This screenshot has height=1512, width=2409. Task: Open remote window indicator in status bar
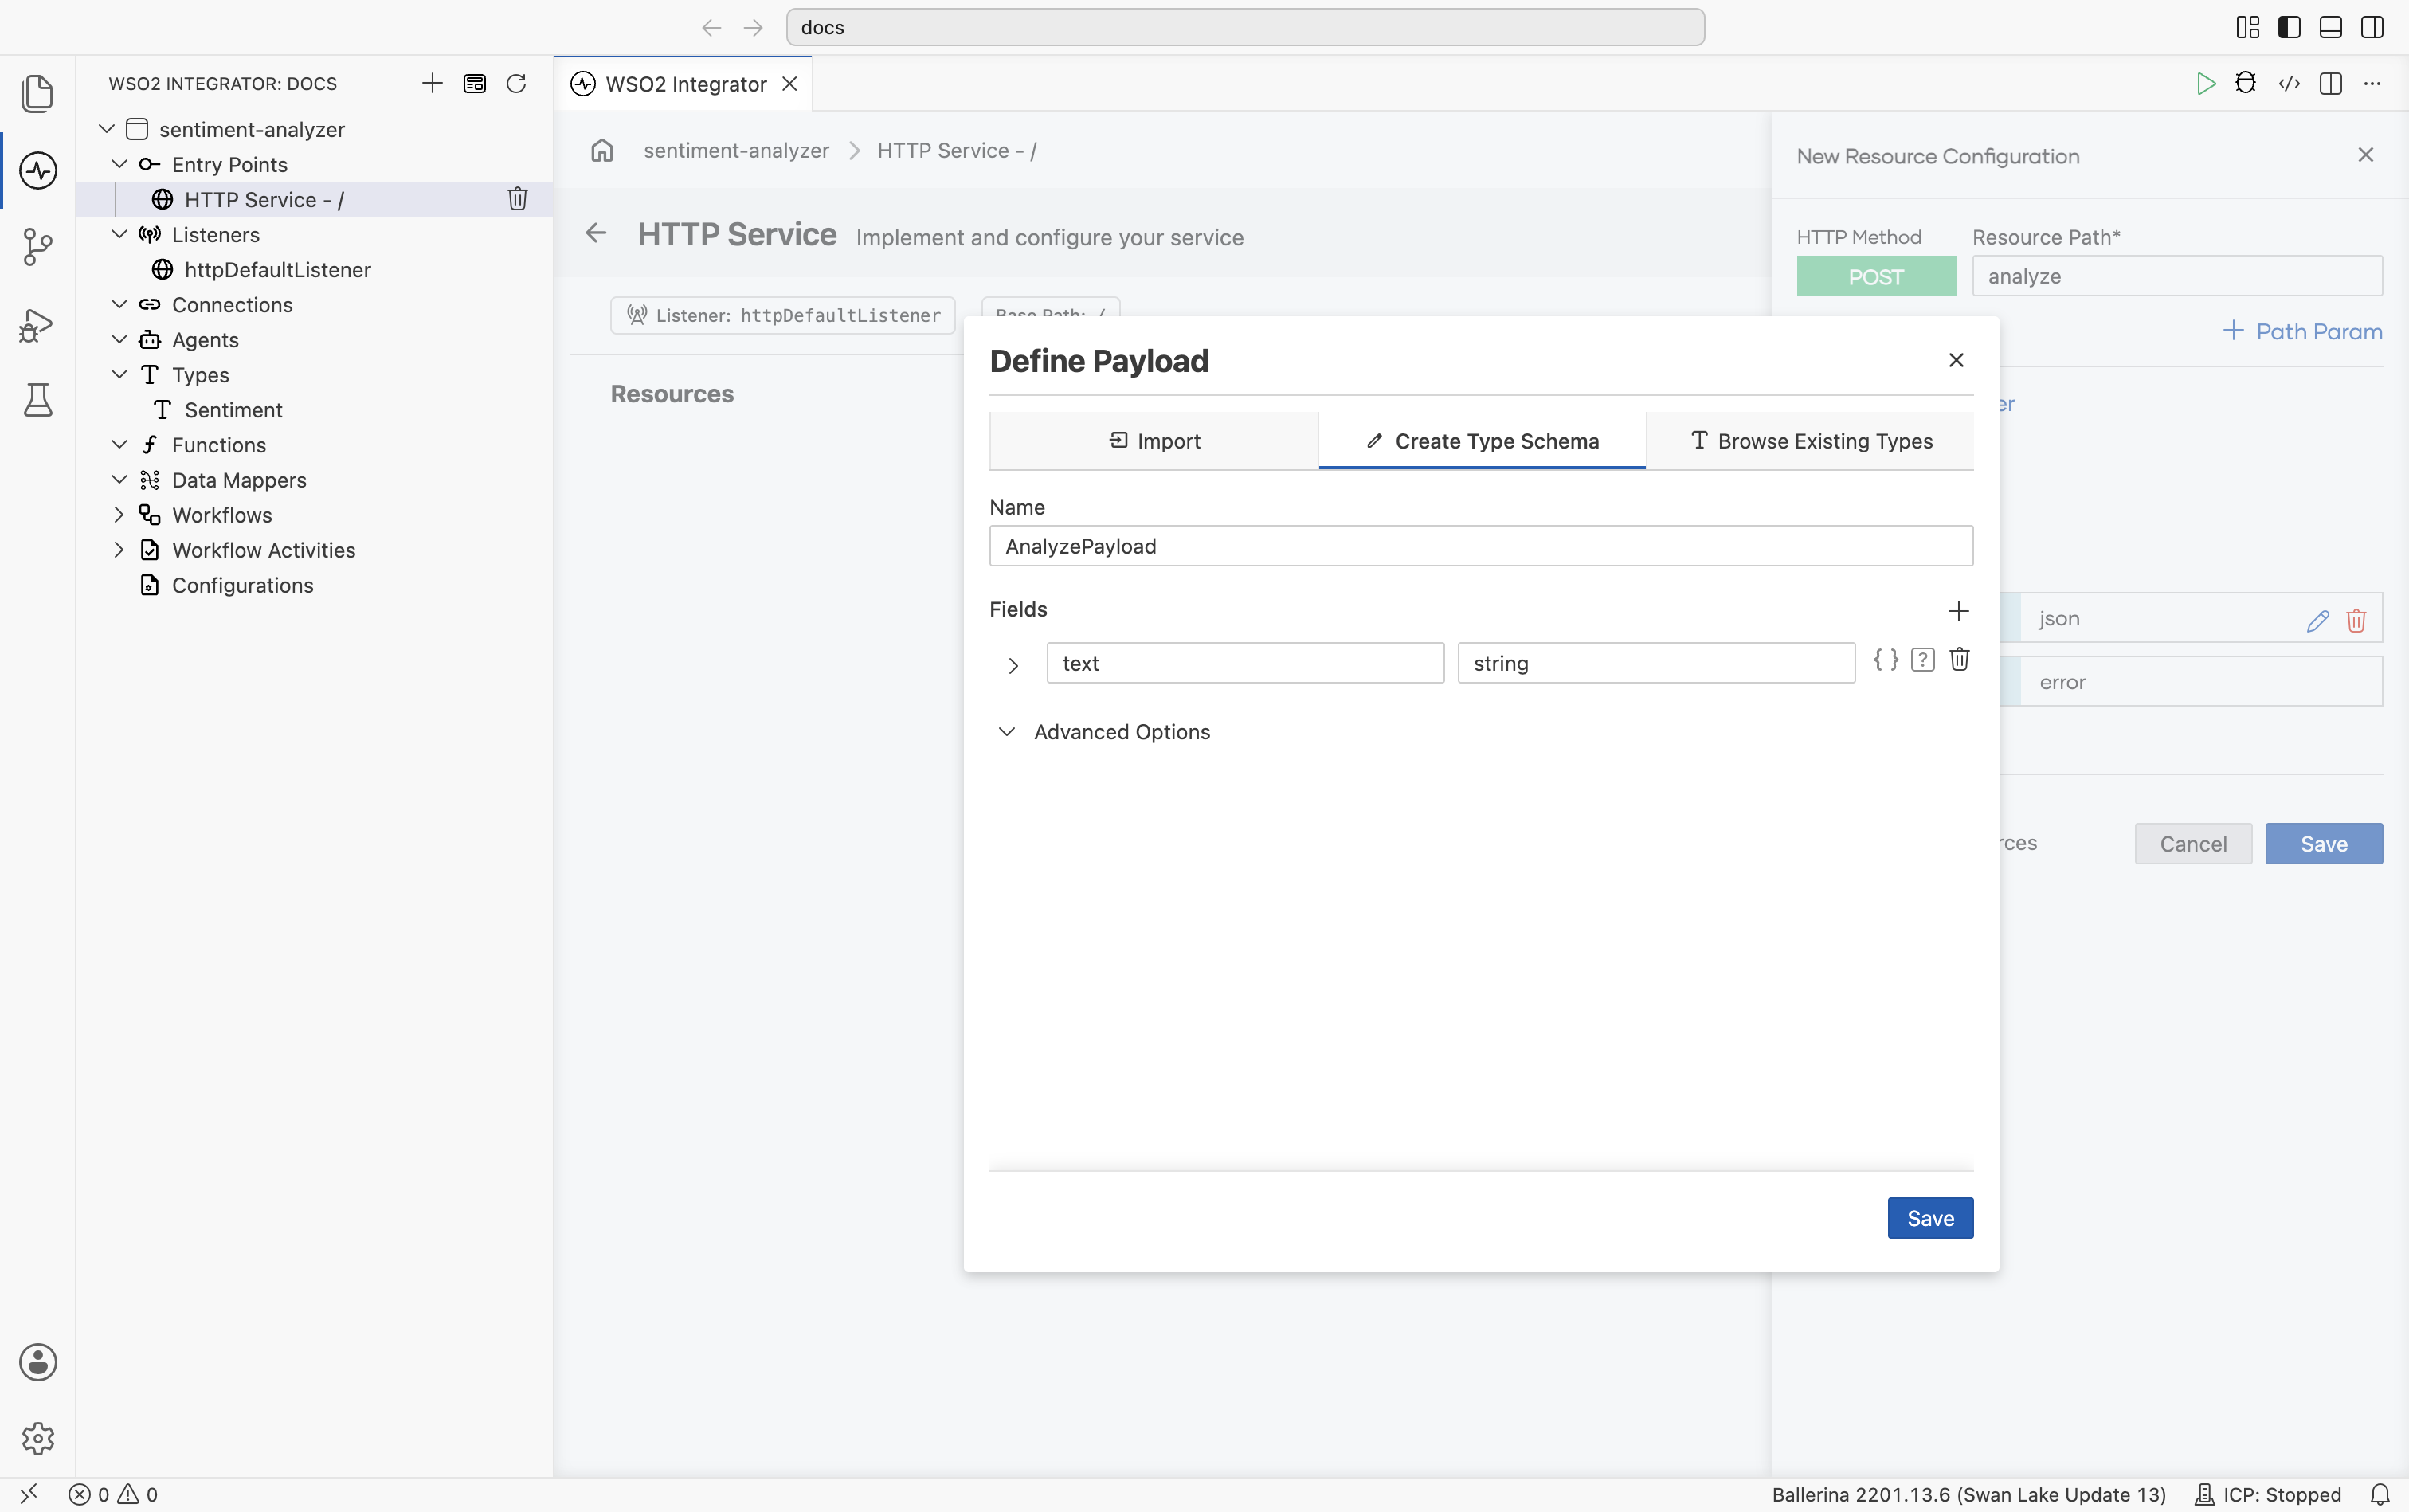coord(28,1494)
